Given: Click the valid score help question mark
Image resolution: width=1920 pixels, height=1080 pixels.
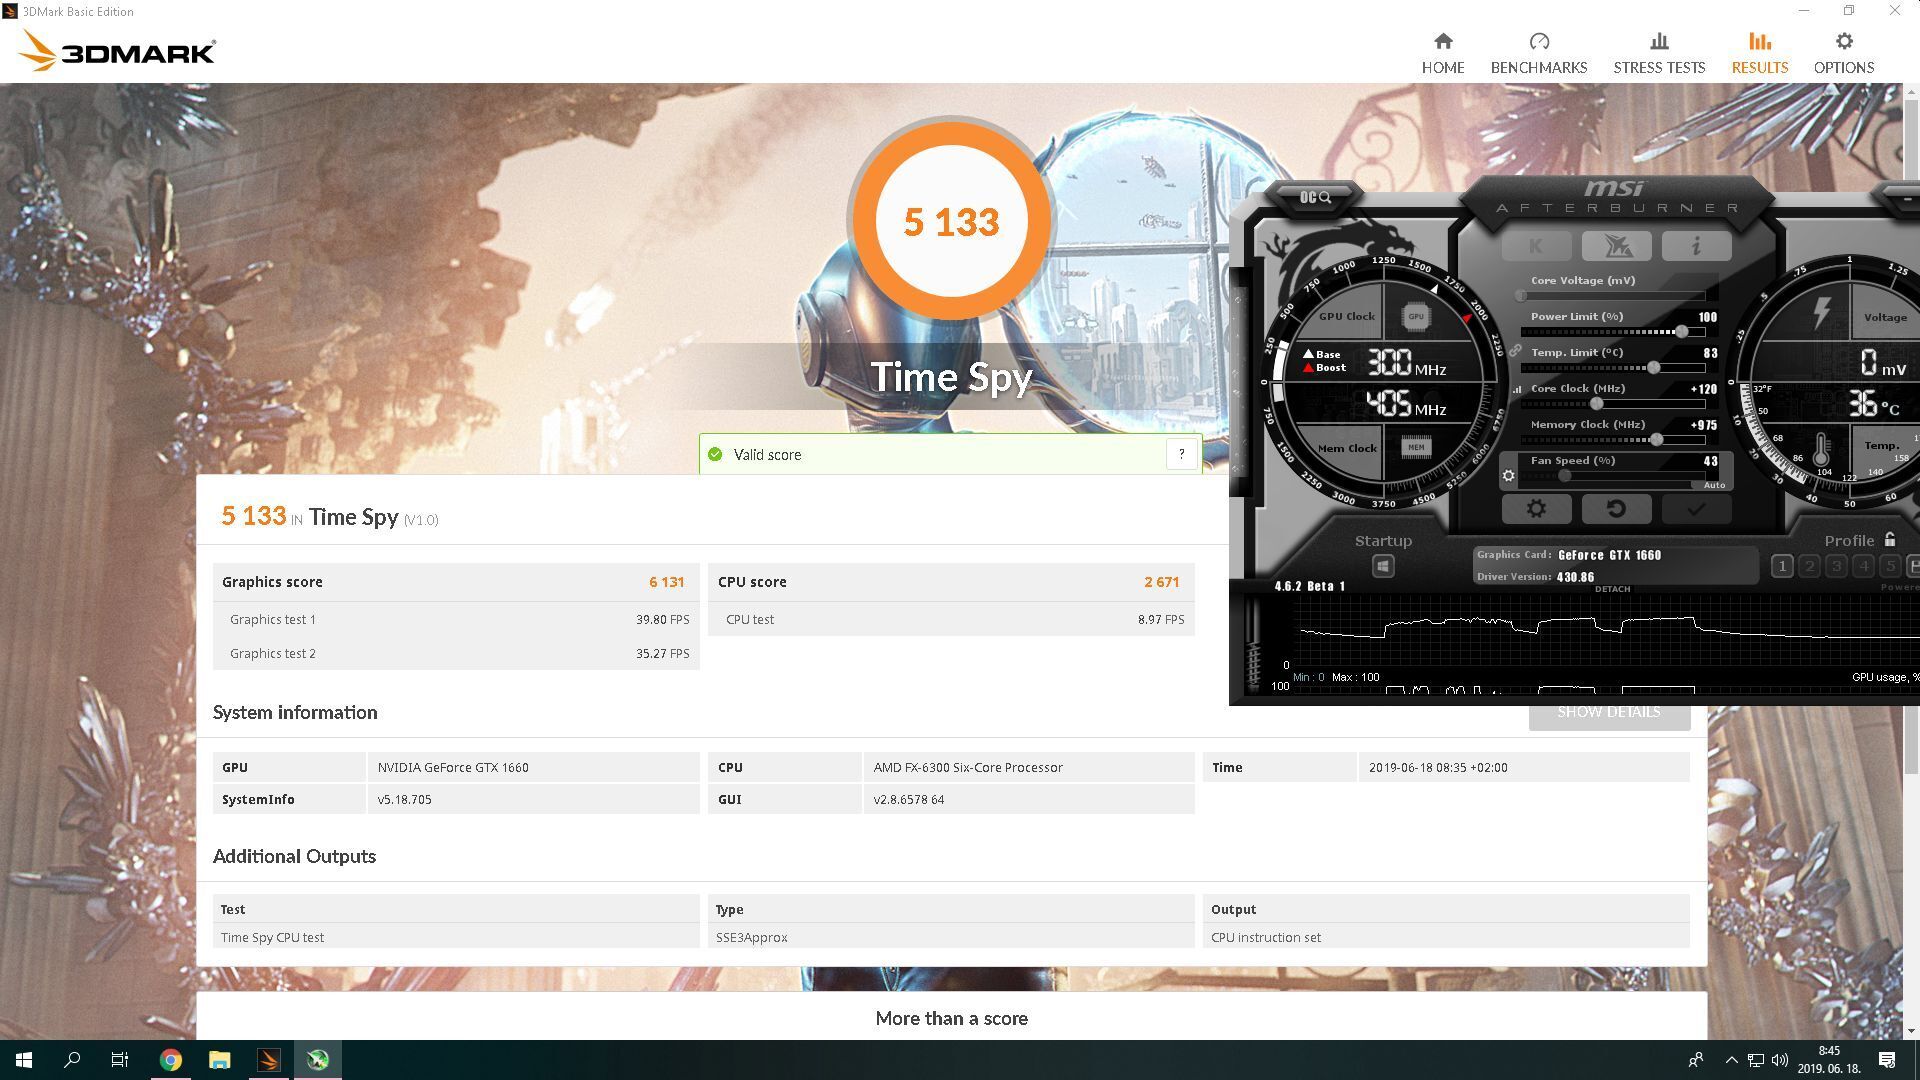Looking at the screenshot, I should click(x=1181, y=454).
